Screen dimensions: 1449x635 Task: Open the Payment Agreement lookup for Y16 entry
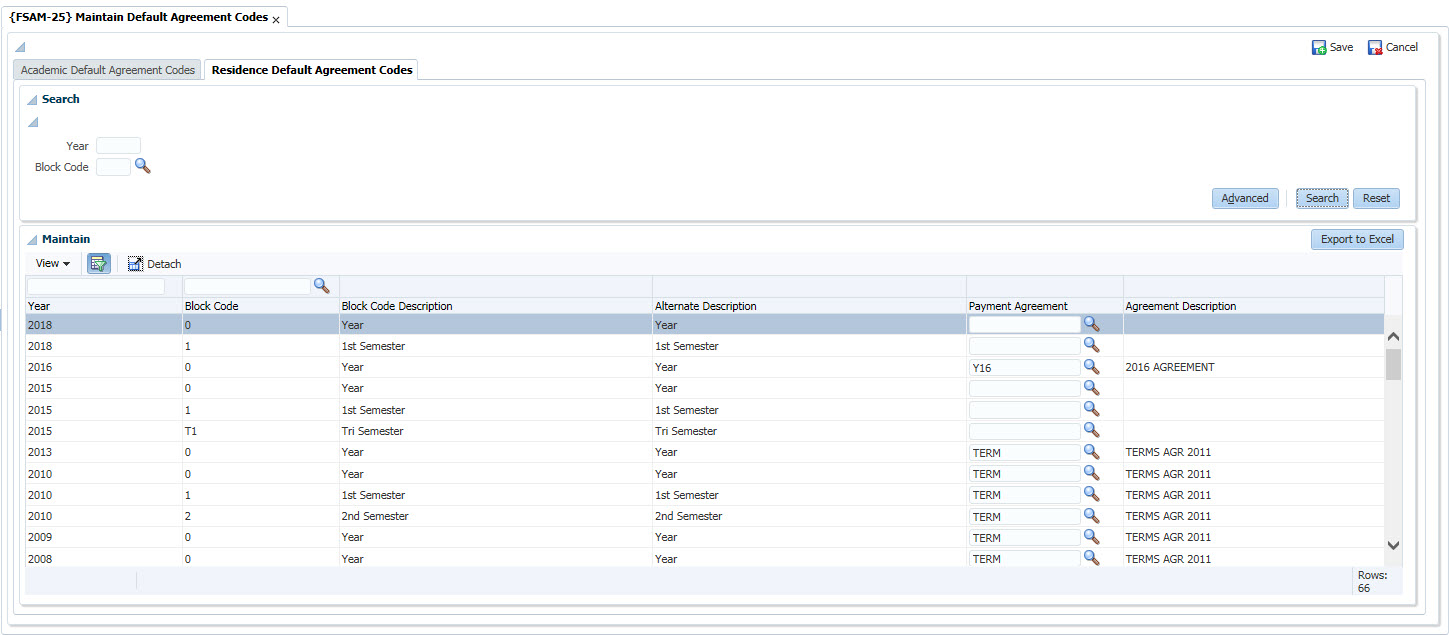[x=1091, y=367]
